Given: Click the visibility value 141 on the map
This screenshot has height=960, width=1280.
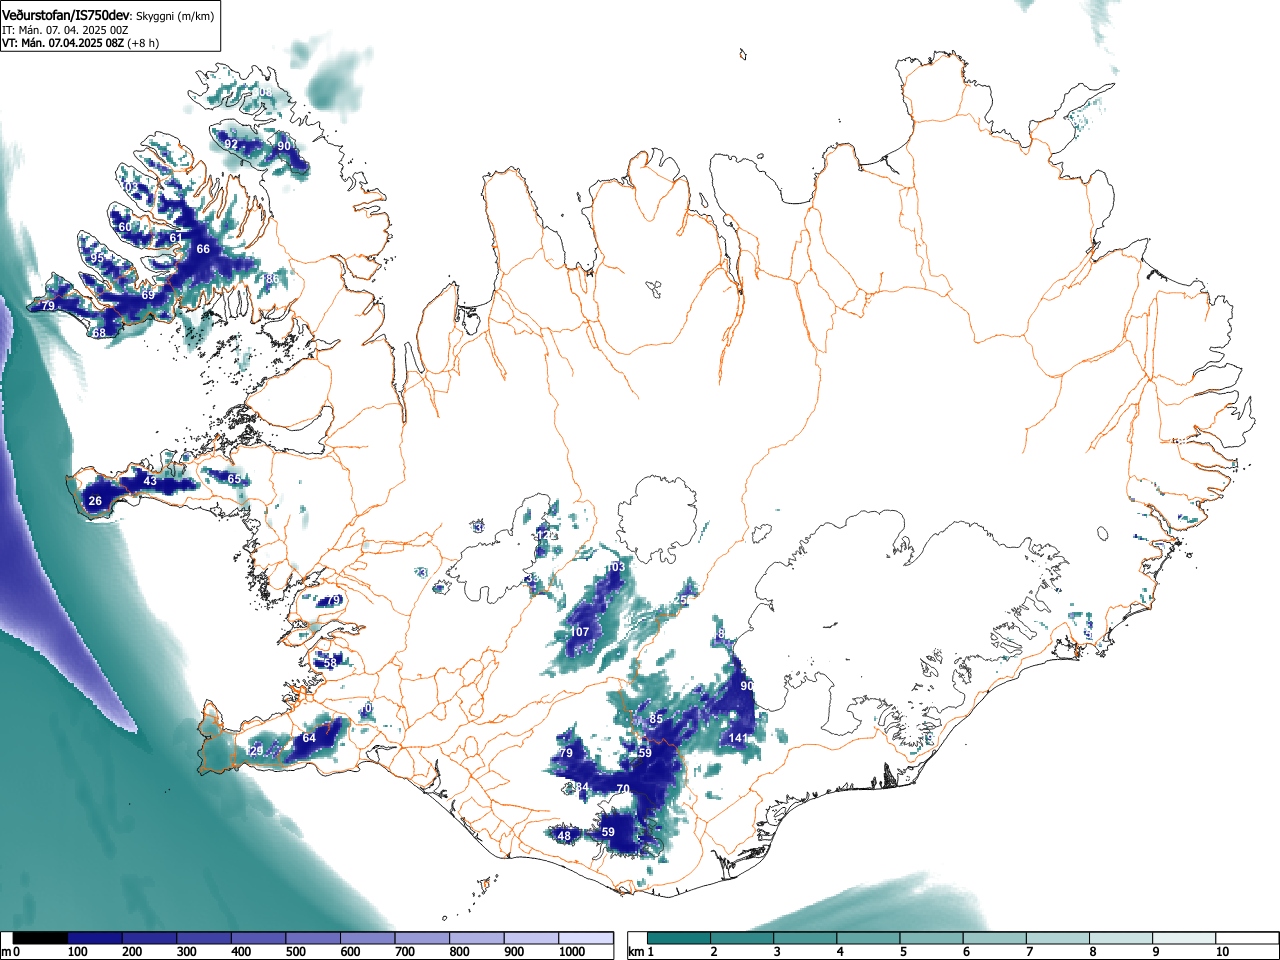Looking at the screenshot, I should (x=738, y=738).
